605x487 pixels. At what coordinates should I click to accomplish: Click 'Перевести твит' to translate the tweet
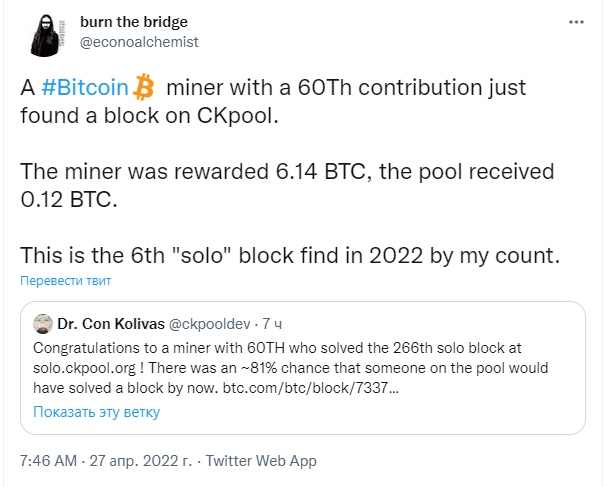coord(66,281)
